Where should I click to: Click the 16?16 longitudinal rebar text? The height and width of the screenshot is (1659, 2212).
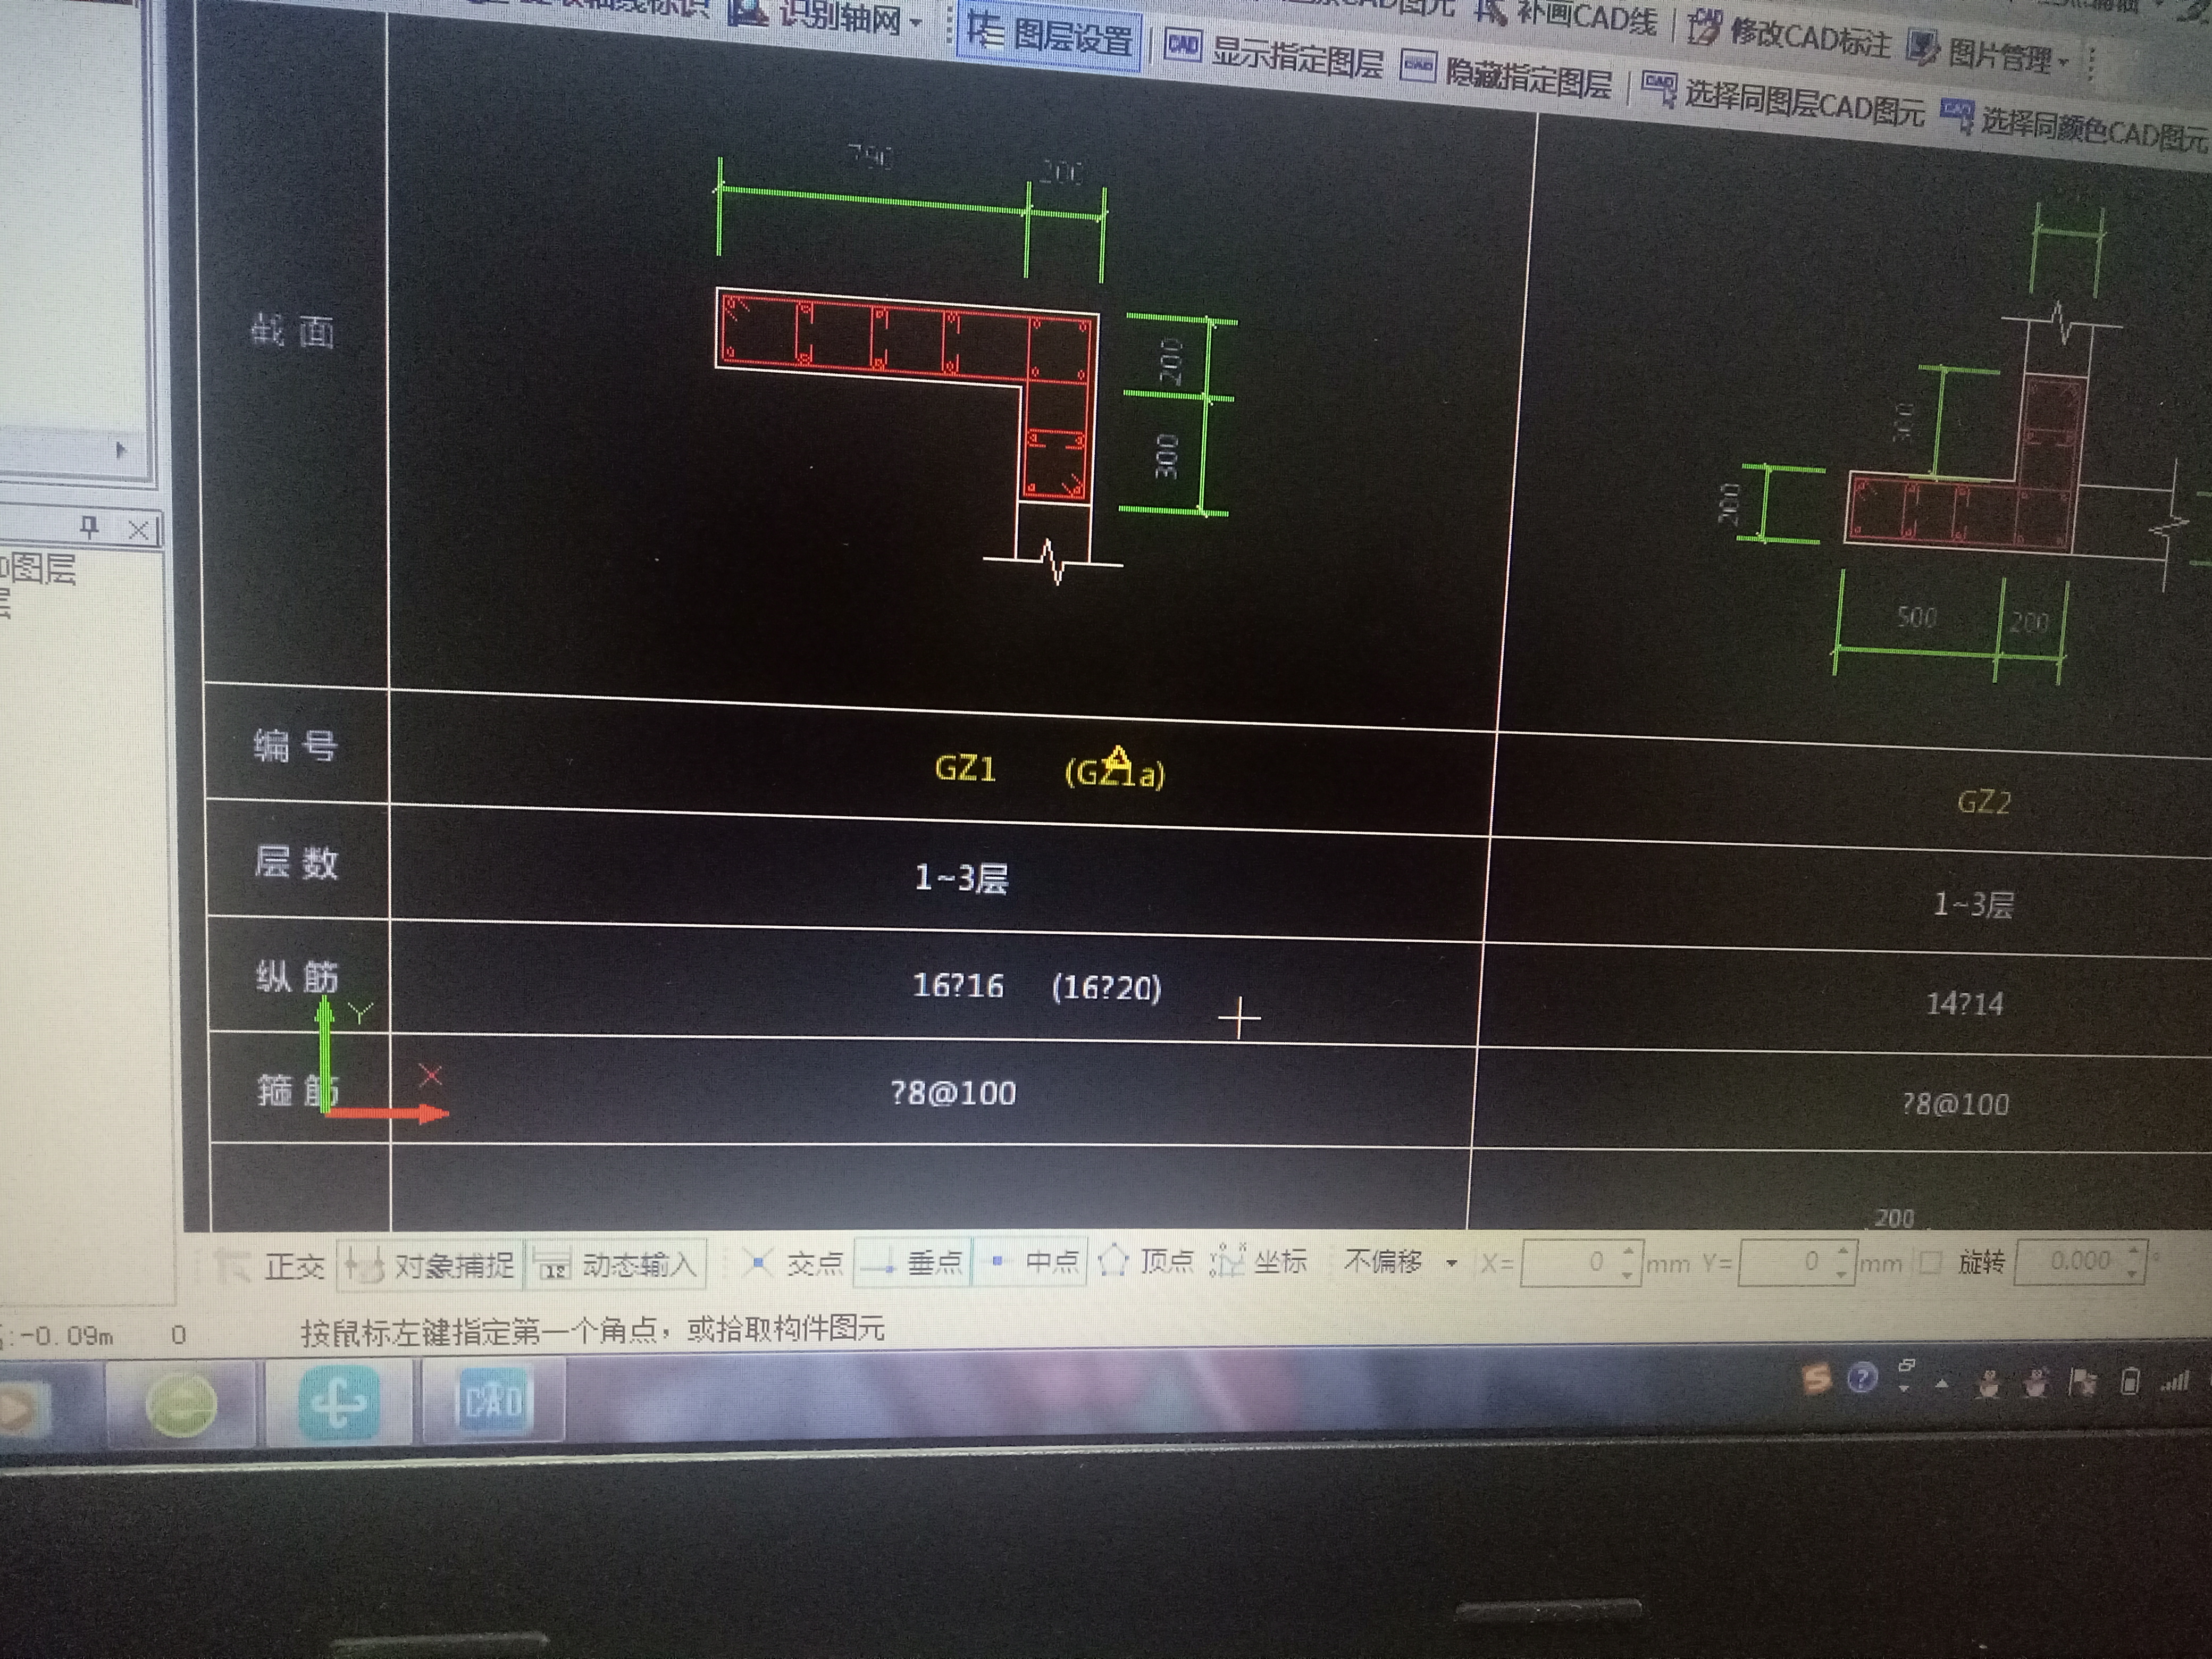pos(957,986)
